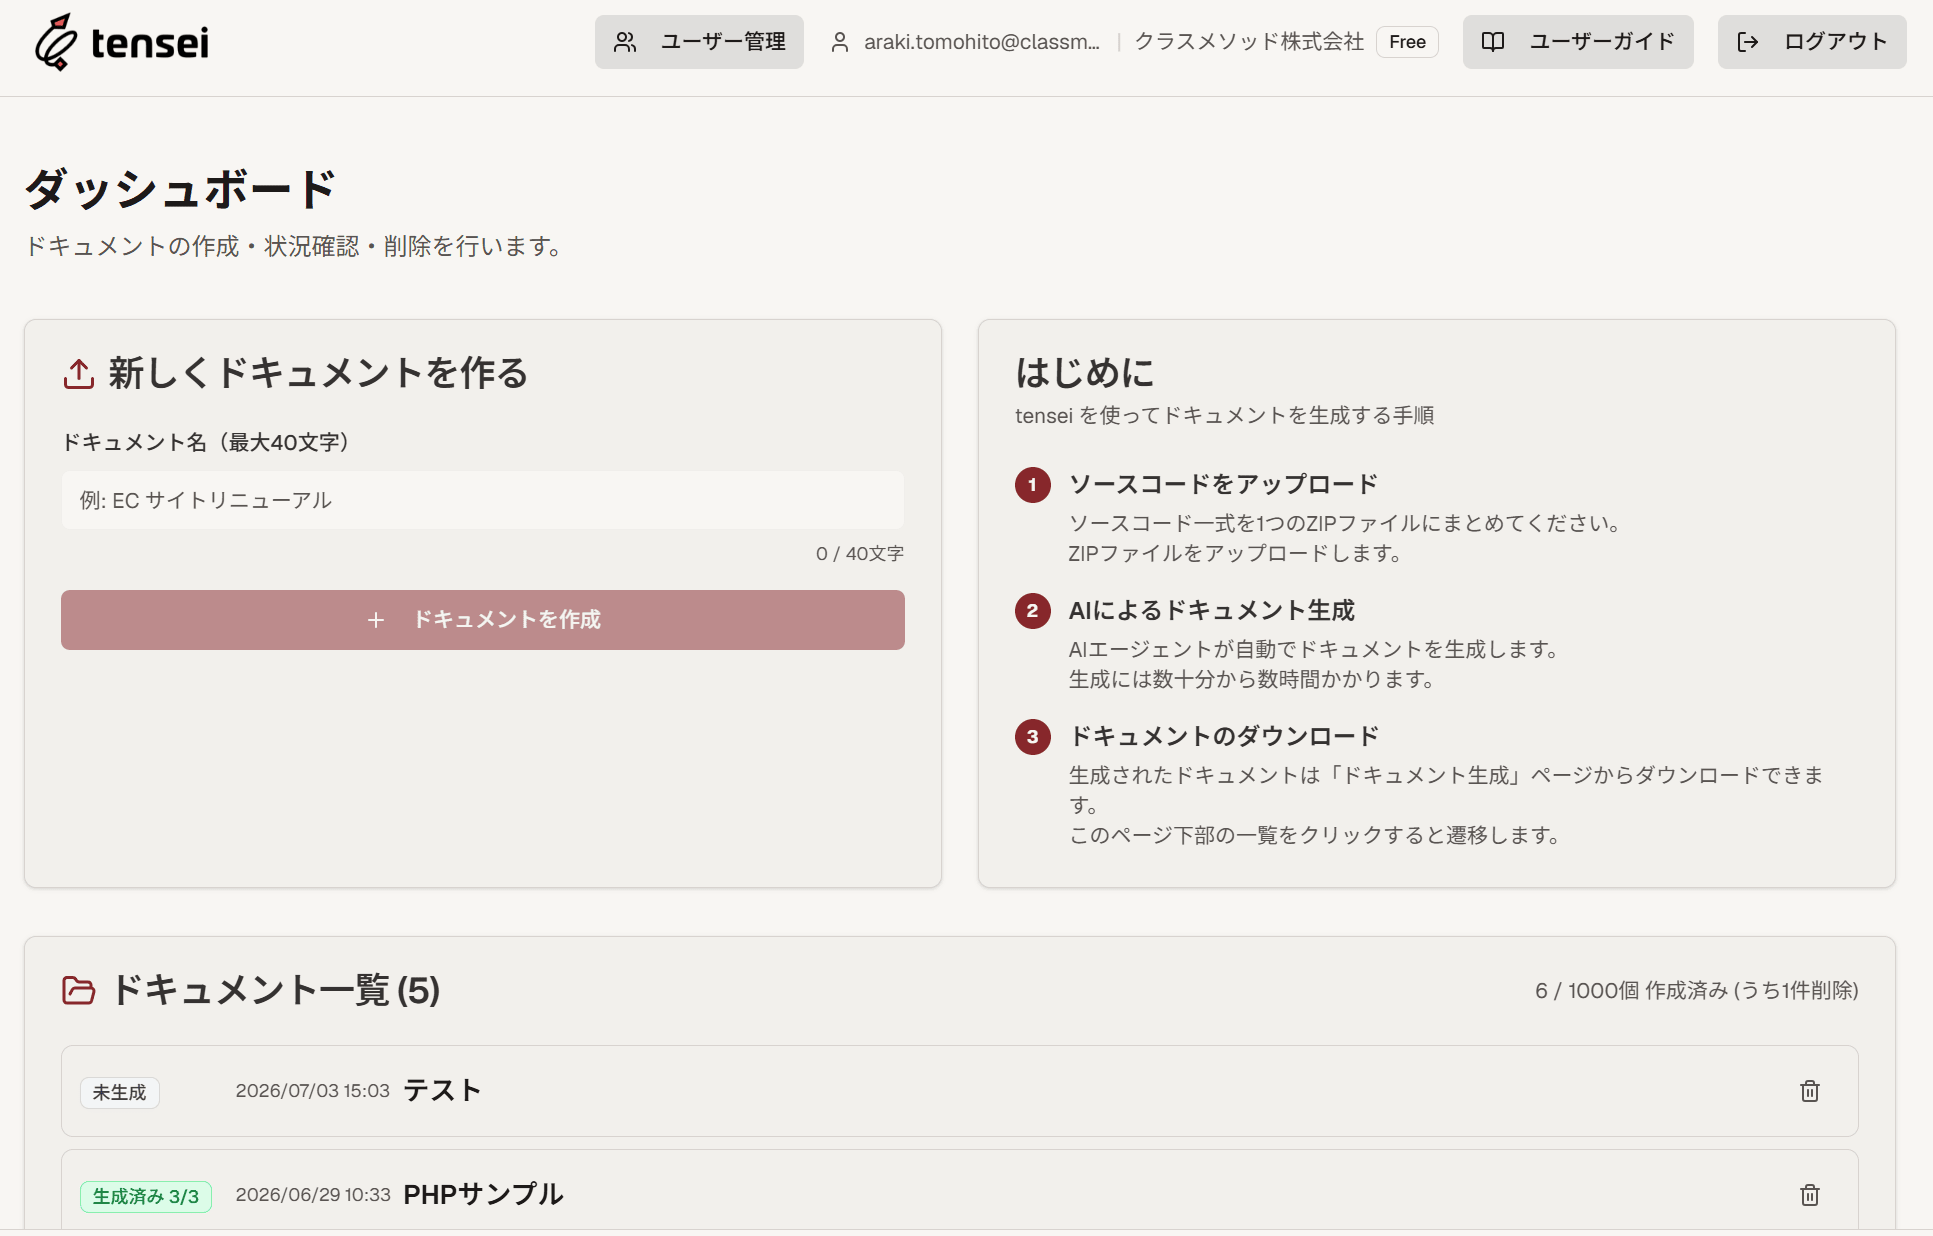Click the ドキュメント一覧 (5) heading
The height and width of the screenshot is (1236, 1933).
pyautogui.click(x=276, y=990)
